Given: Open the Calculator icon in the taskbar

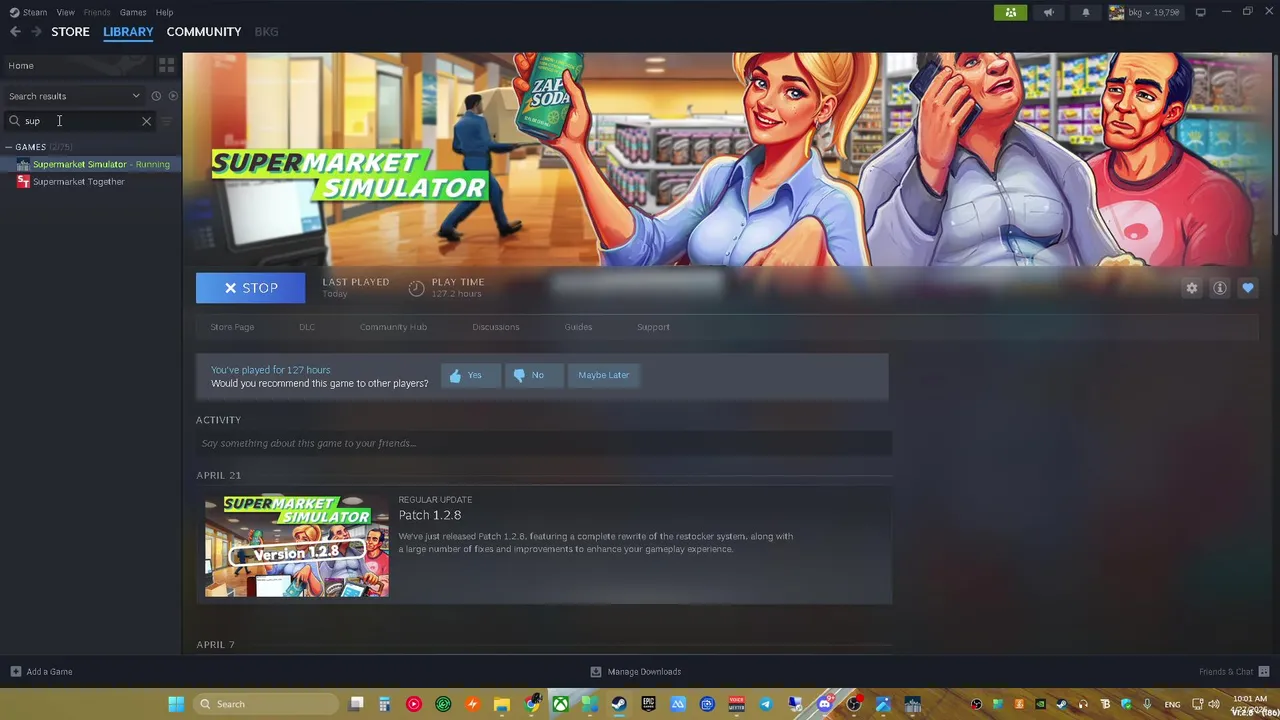Looking at the screenshot, I should [x=384, y=704].
